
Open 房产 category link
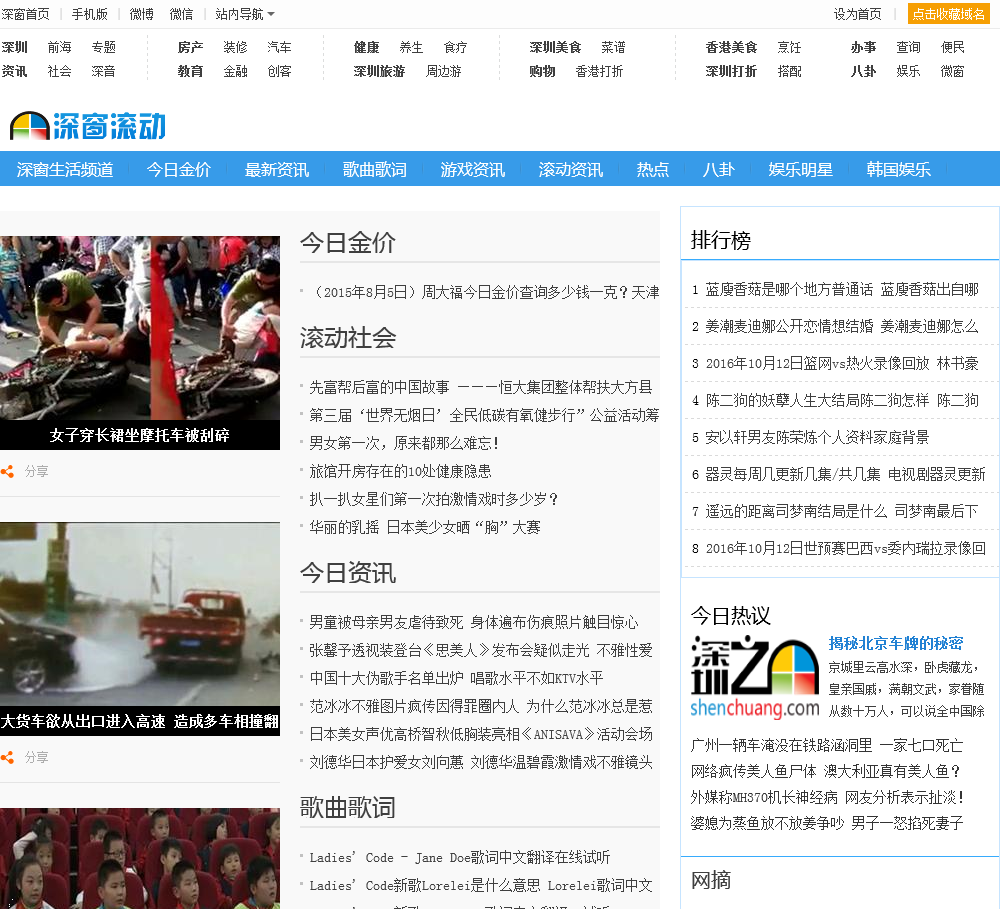click(190, 47)
